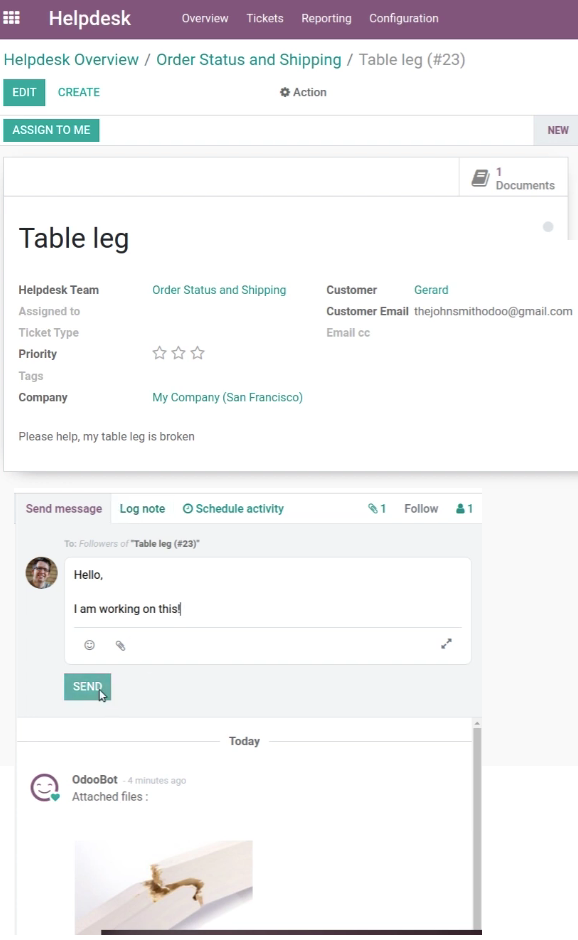Set priority to three stars

197,353
